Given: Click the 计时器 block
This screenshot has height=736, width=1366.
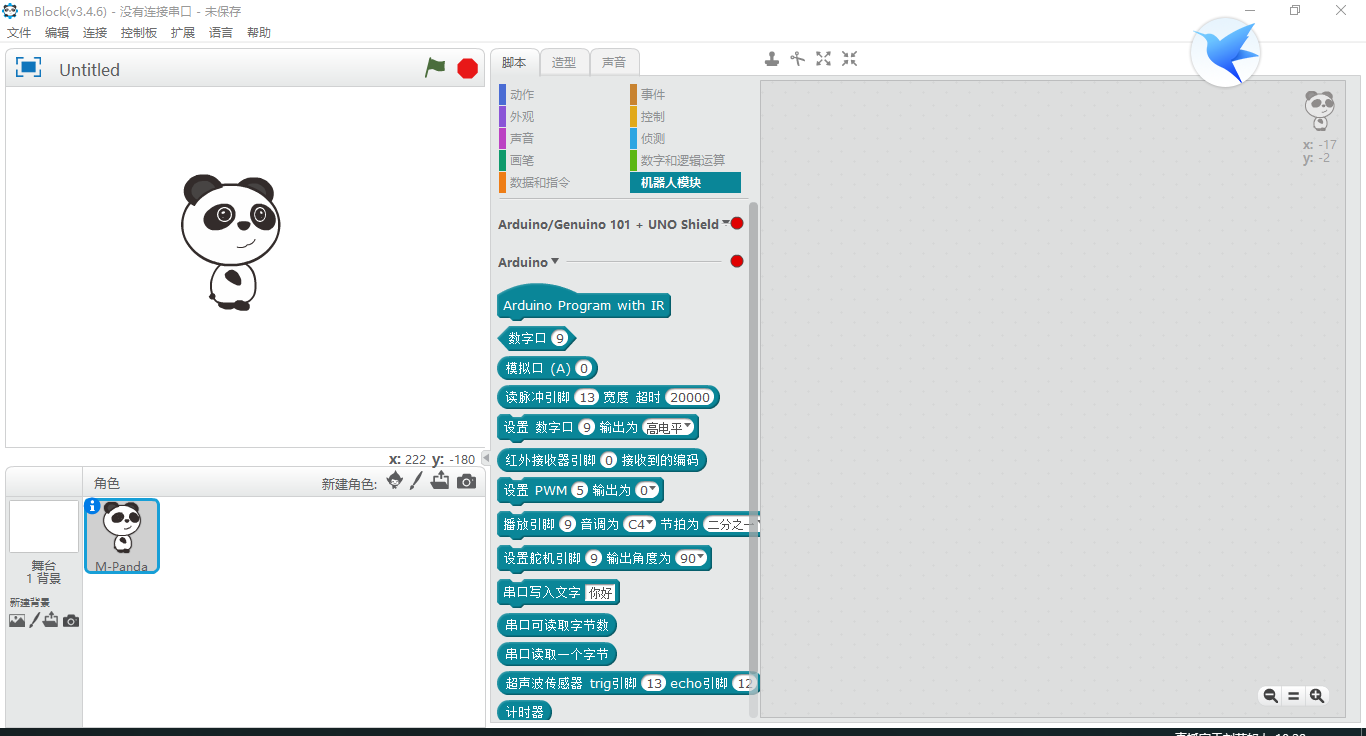Looking at the screenshot, I should [x=525, y=712].
